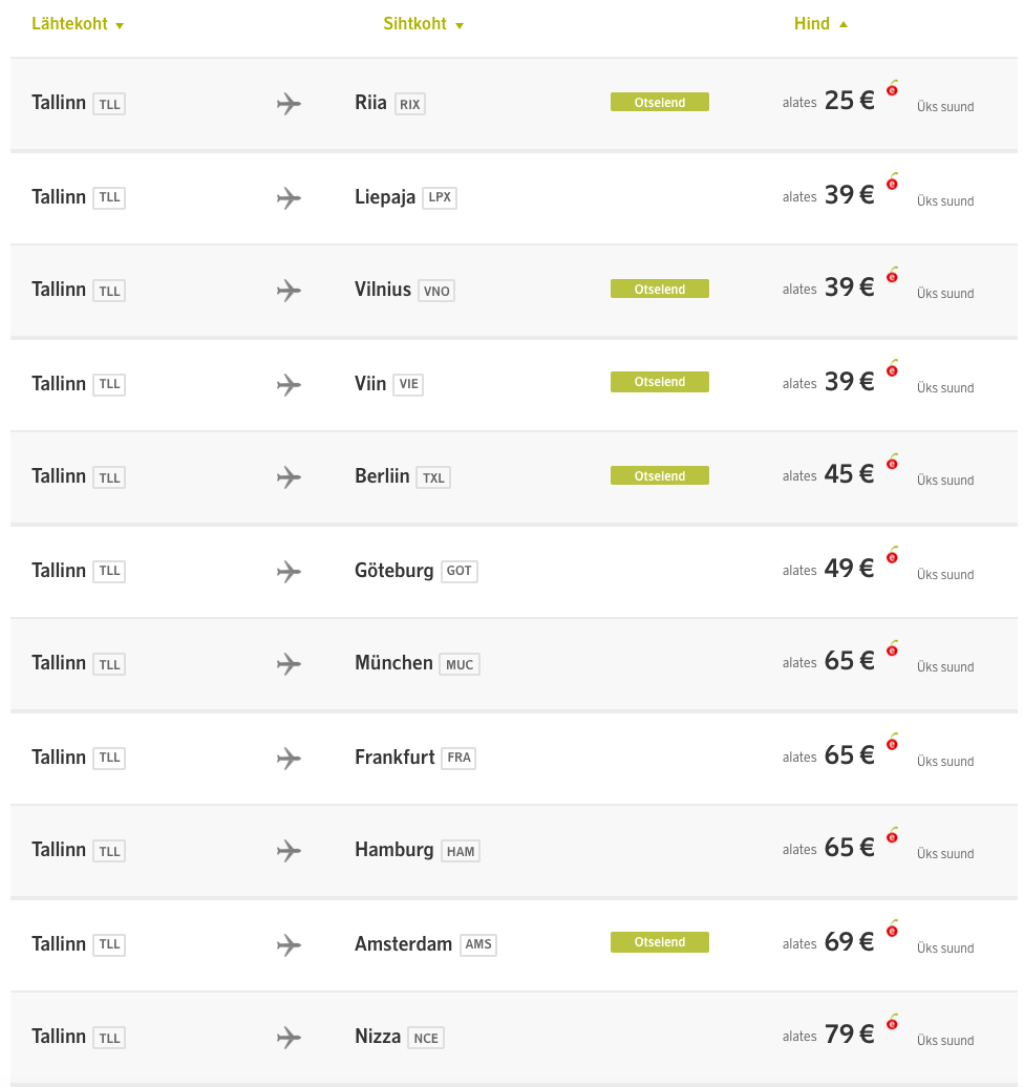The image size is (1024, 1087).
Task: Click Otselend badge for Riia flight
Action: tap(659, 102)
